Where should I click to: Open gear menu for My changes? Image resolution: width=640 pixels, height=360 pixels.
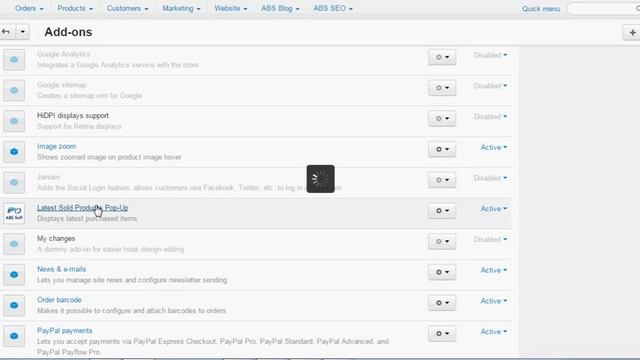pyautogui.click(x=442, y=241)
